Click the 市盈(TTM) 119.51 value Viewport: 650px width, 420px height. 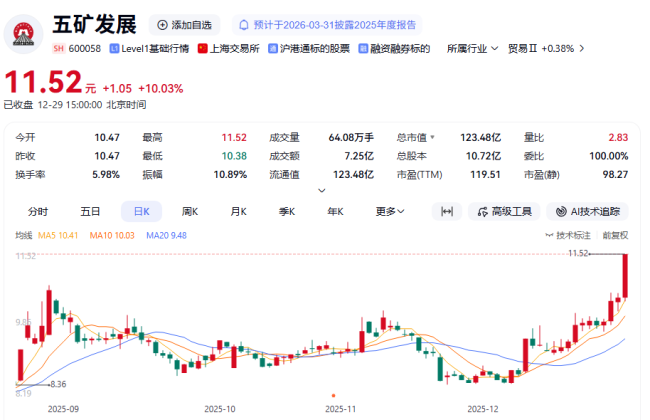point(485,175)
